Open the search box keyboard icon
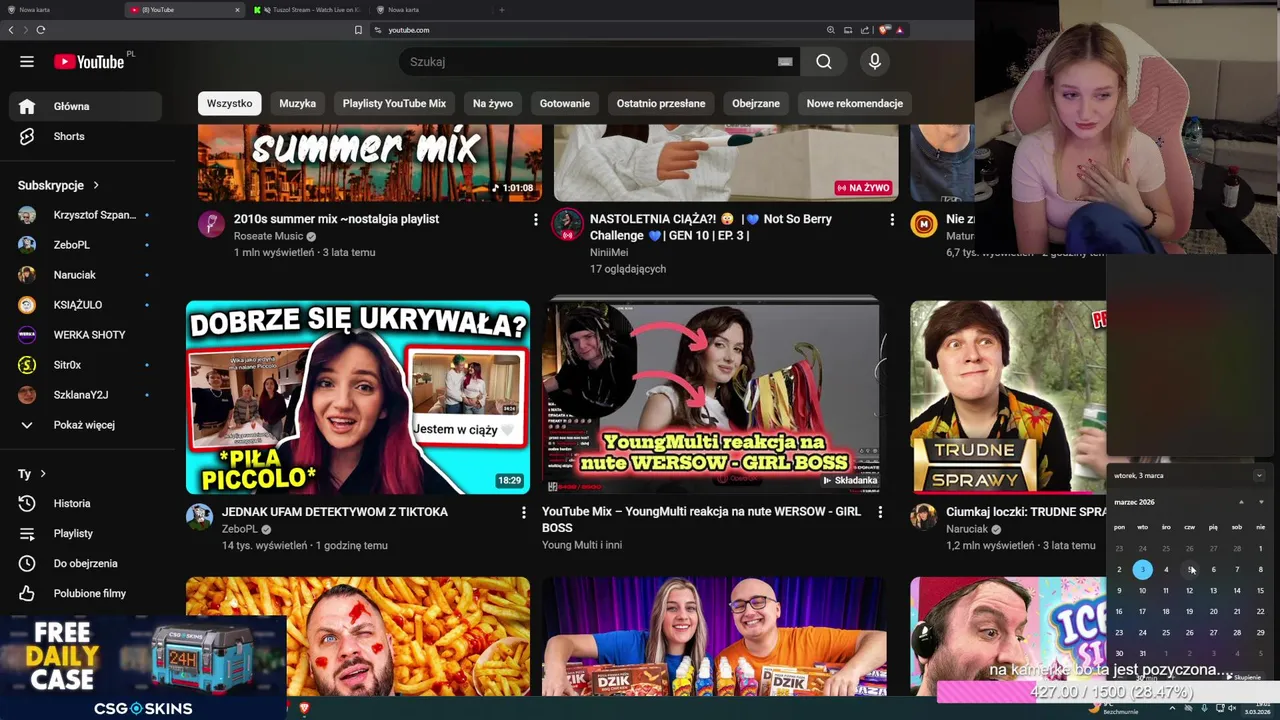This screenshot has height=720, width=1280. point(785,62)
